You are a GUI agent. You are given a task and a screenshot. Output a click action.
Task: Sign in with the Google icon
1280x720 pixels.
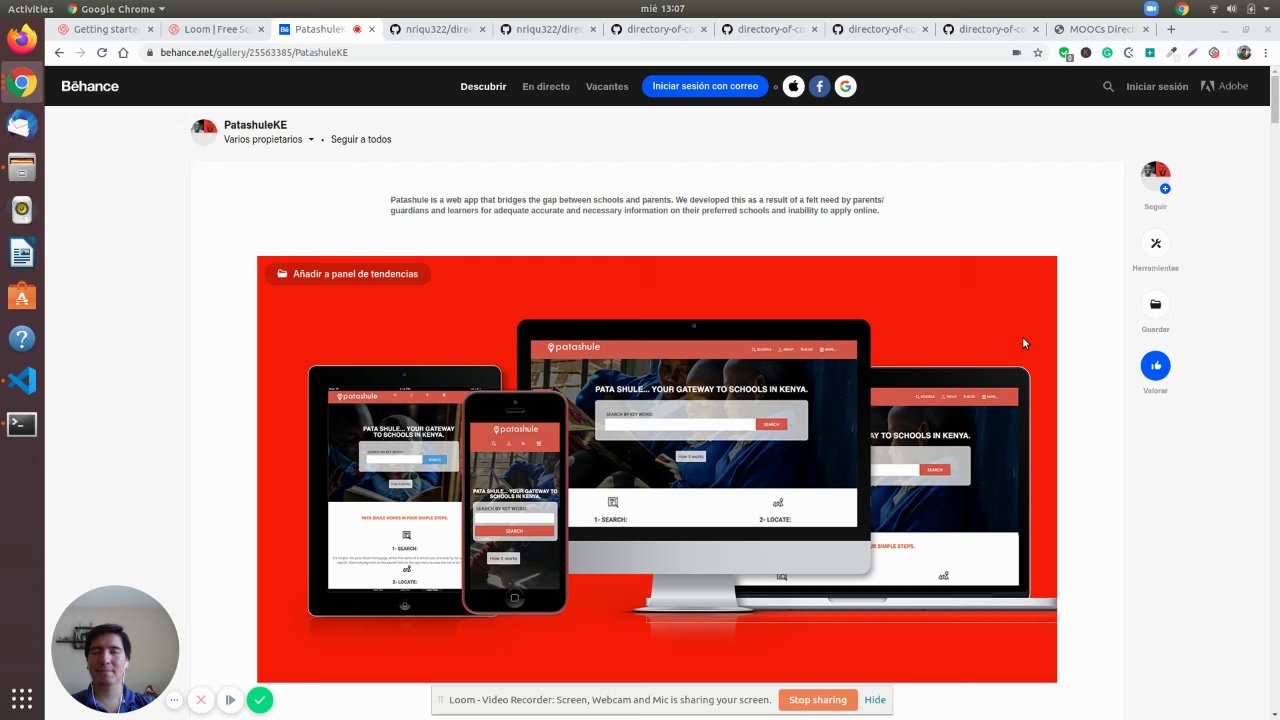pos(846,86)
